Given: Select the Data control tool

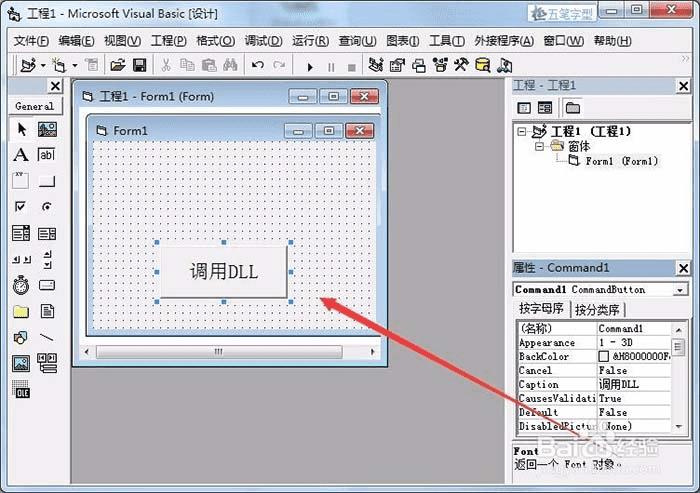Looking at the screenshot, I should coord(47,363).
